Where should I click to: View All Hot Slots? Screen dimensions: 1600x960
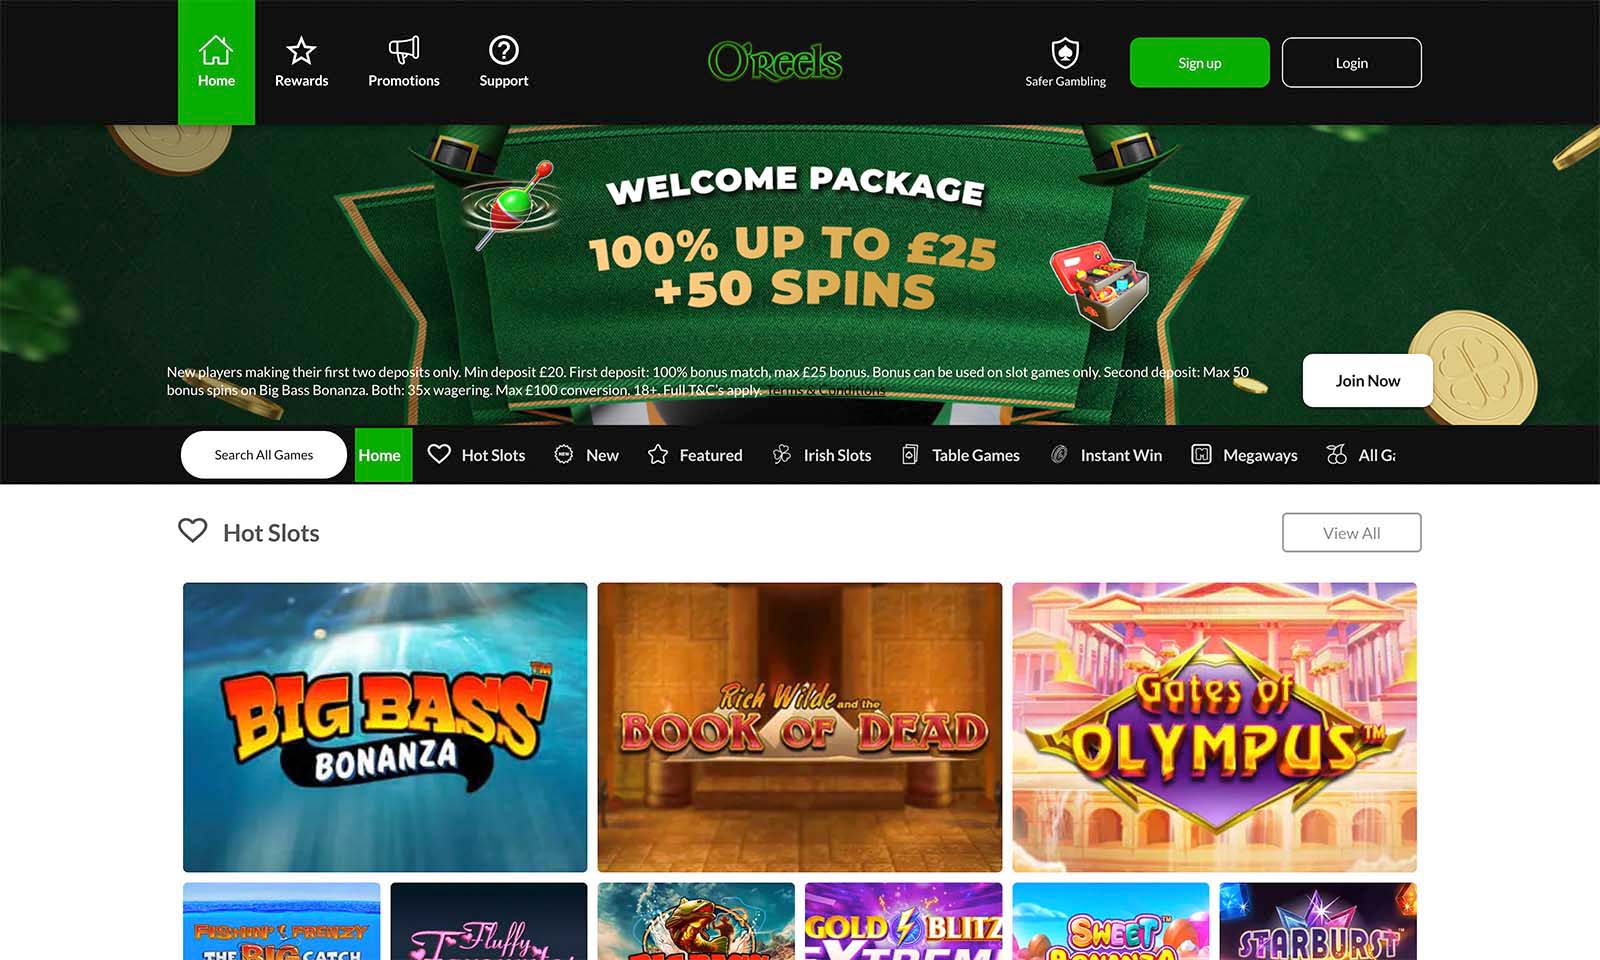(x=1352, y=533)
